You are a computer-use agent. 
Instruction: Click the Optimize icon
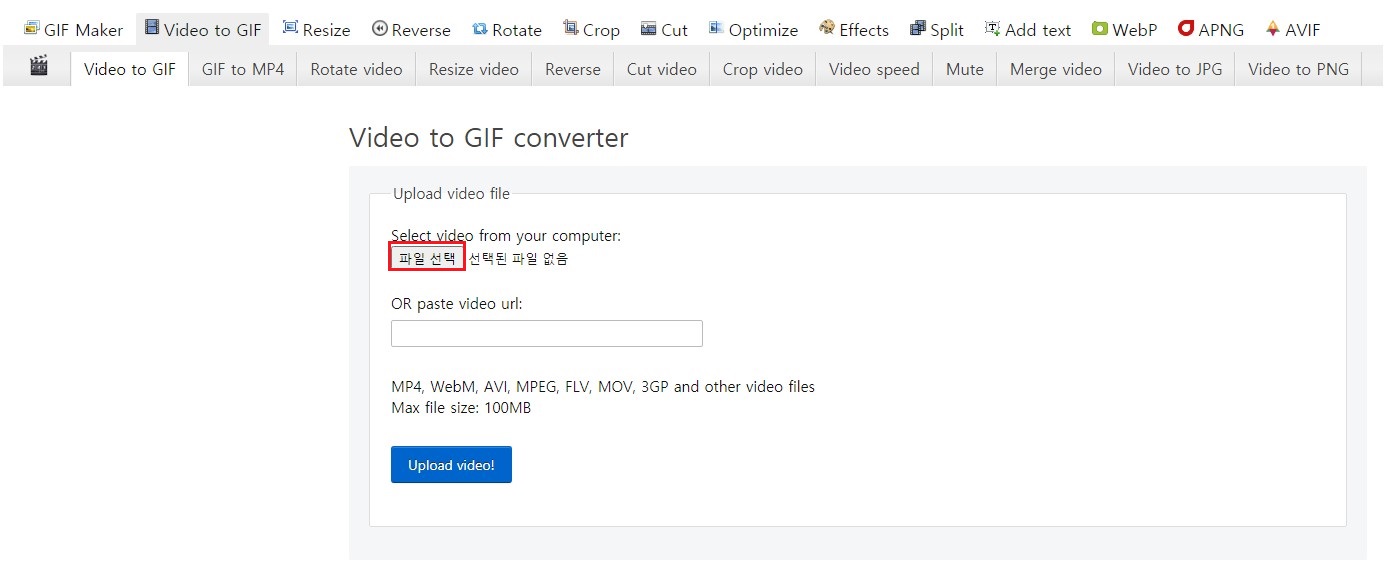point(716,28)
